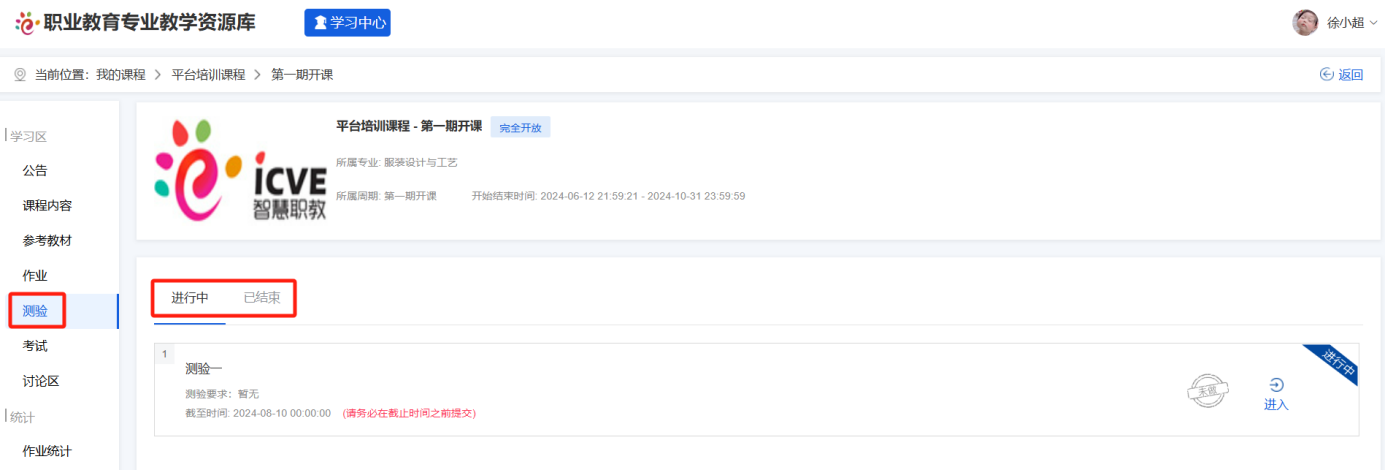
Task: Switch to the 已结束 tab
Action: click(x=262, y=298)
